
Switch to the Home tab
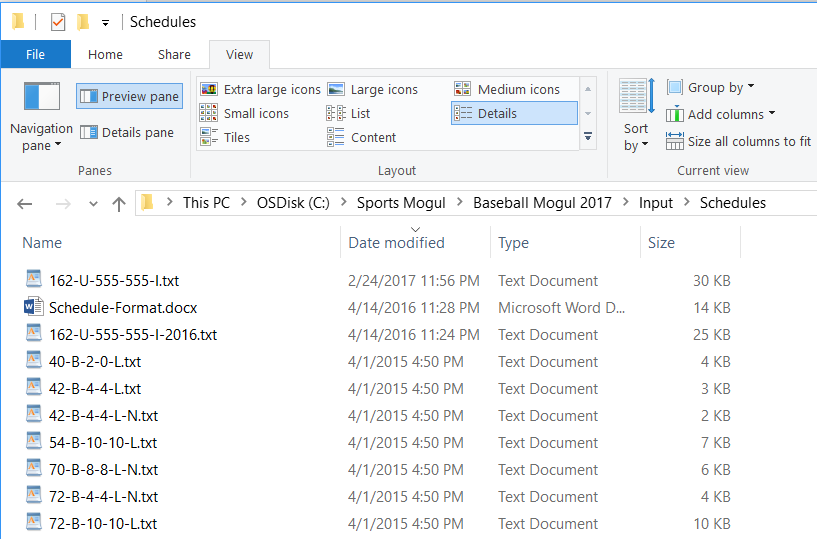click(x=105, y=54)
